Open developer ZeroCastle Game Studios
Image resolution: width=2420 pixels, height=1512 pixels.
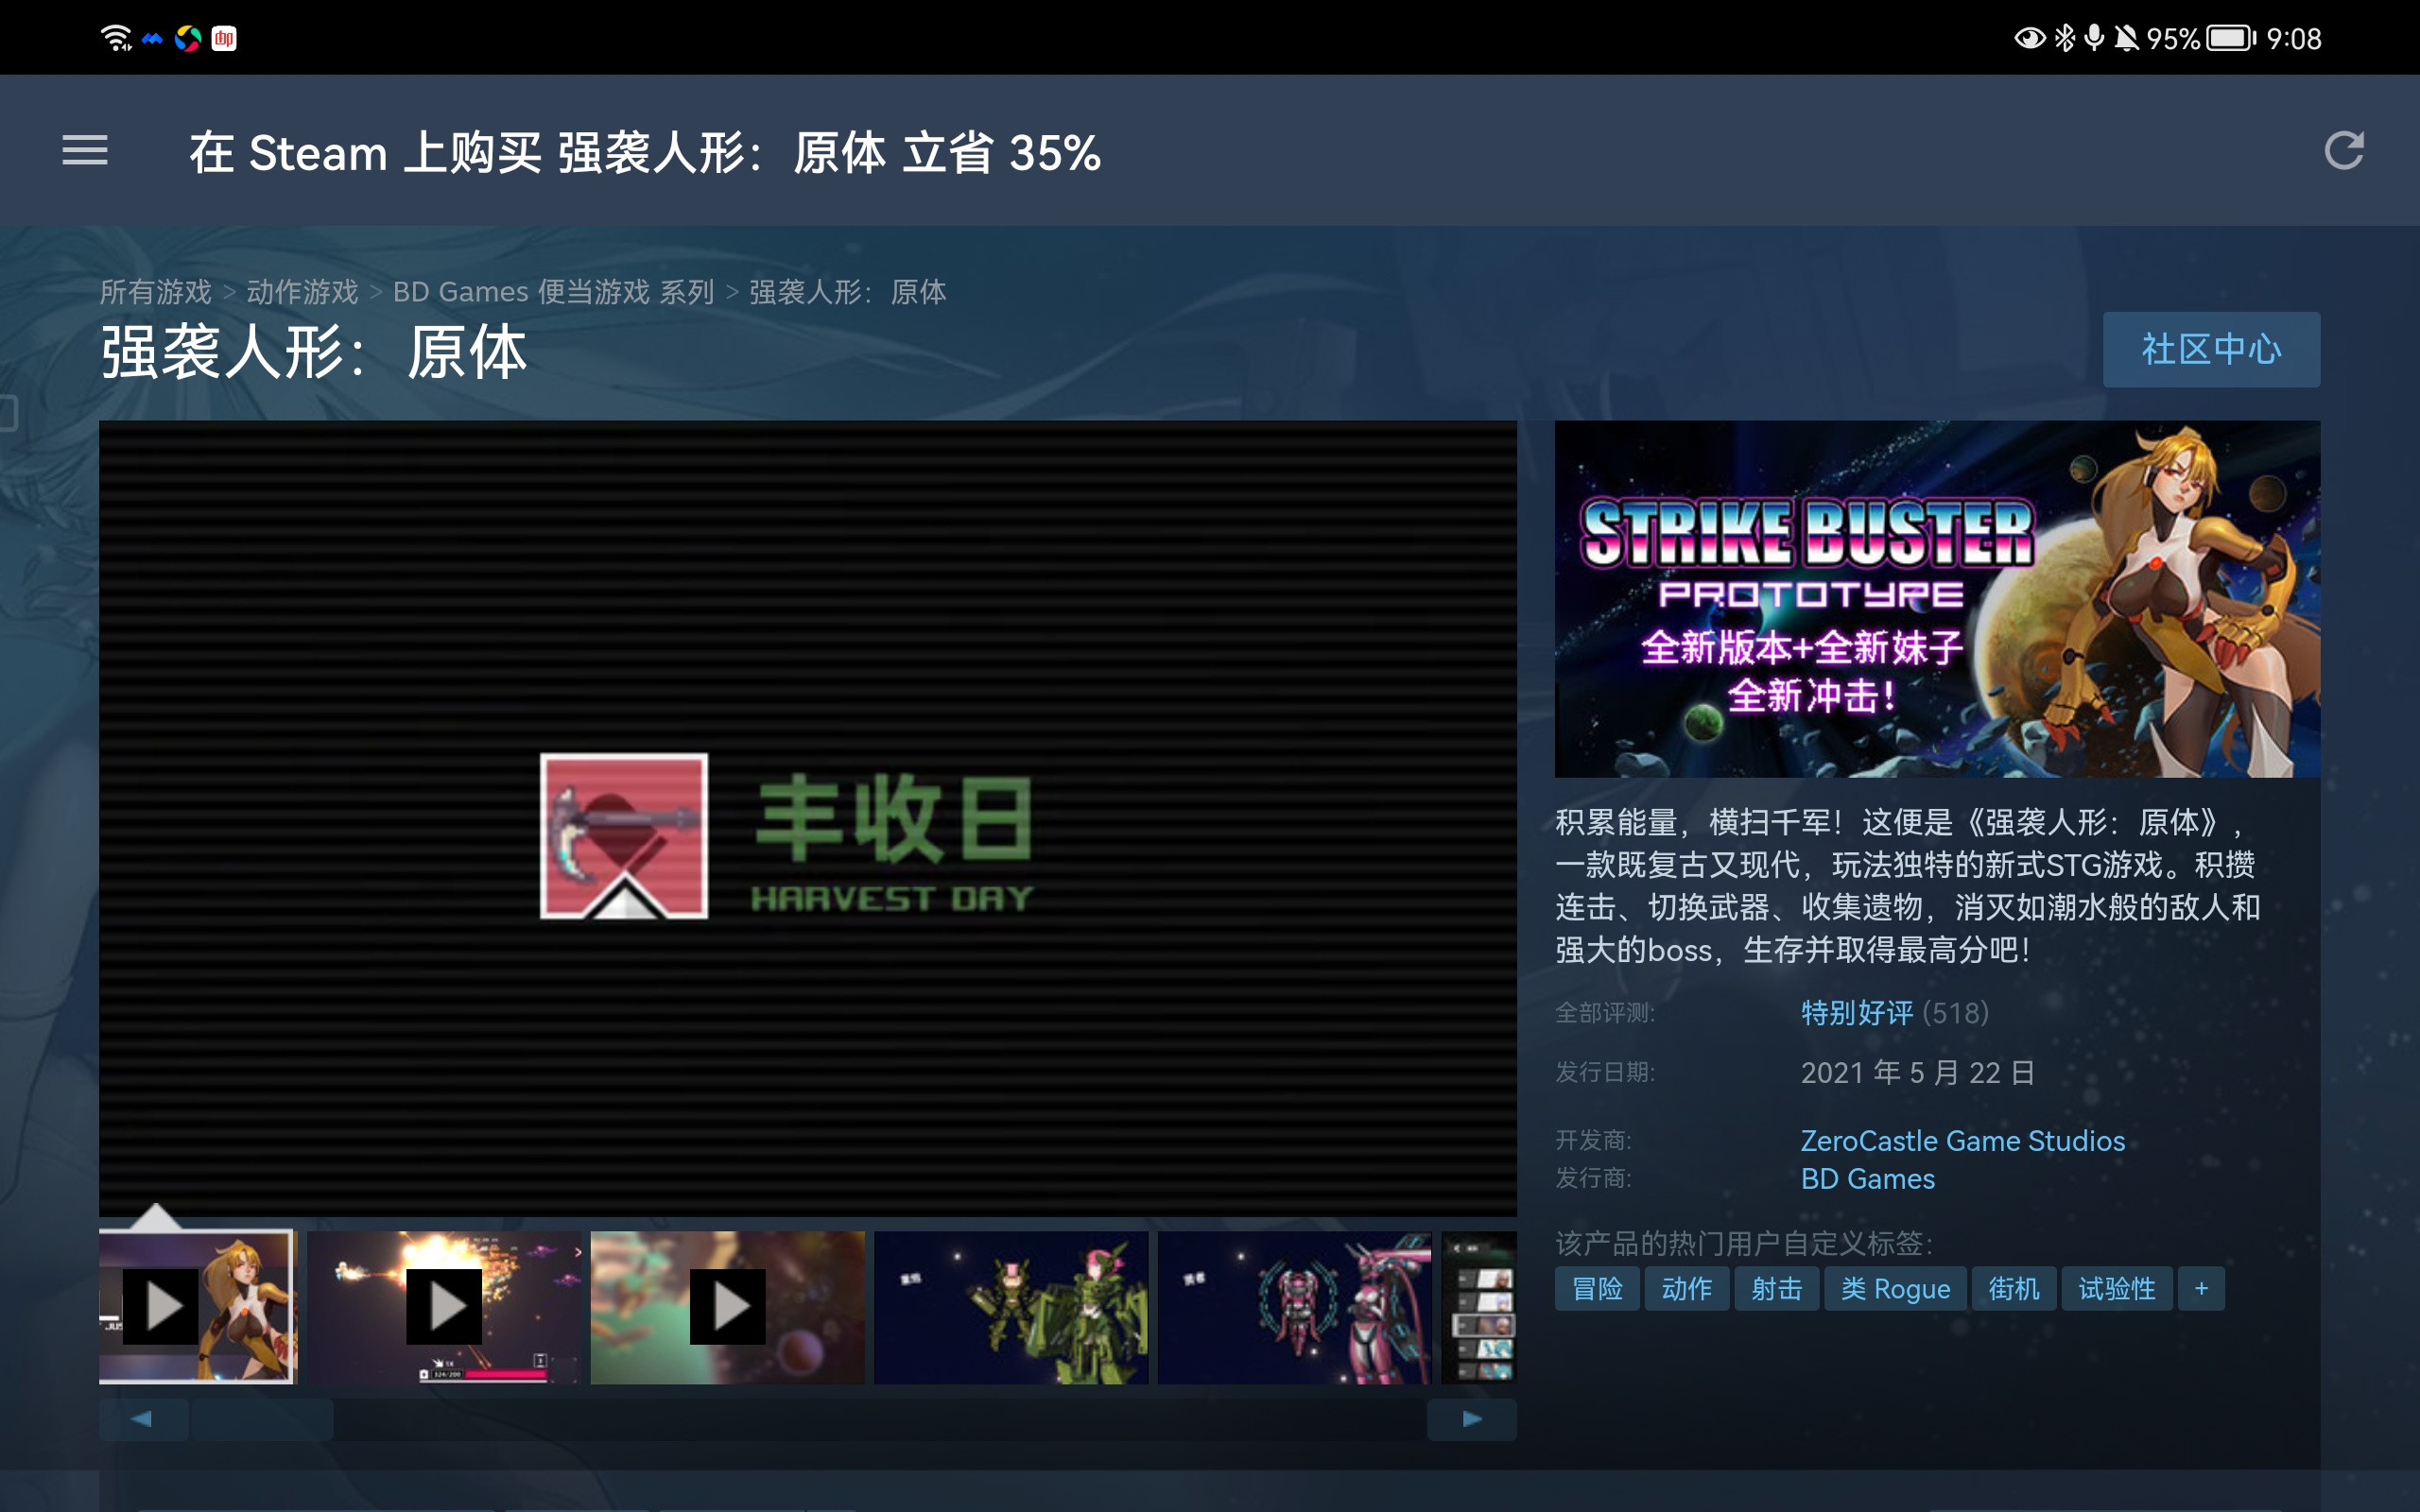click(x=1962, y=1141)
